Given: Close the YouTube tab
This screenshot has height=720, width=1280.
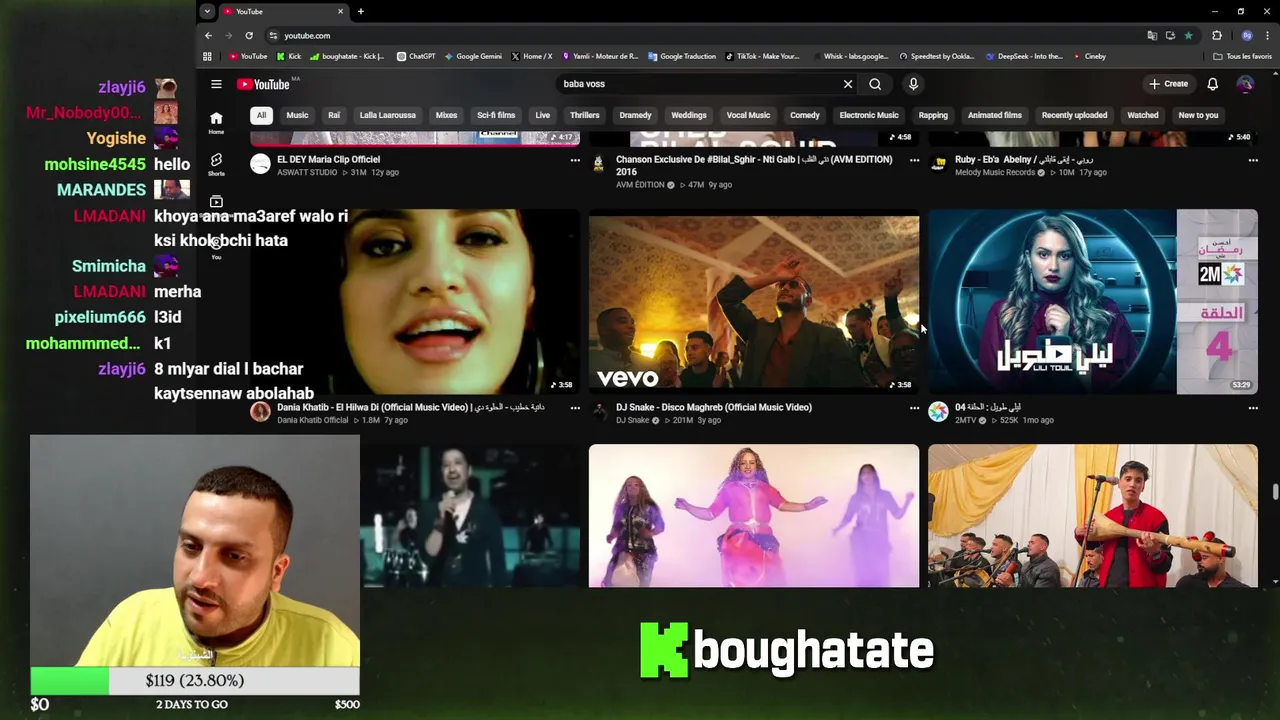Looking at the screenshot, I should [x=340, y=11].
